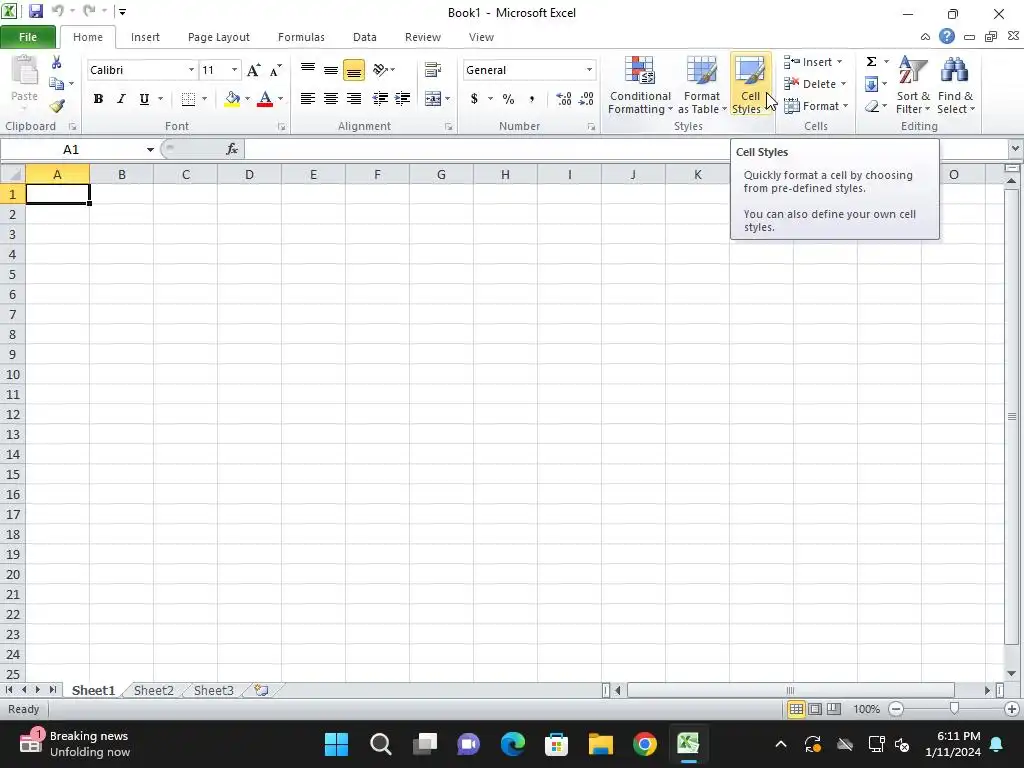Click Increase Decimal icon
Screen dimensions: 1024x768
[x=564, y=99]
